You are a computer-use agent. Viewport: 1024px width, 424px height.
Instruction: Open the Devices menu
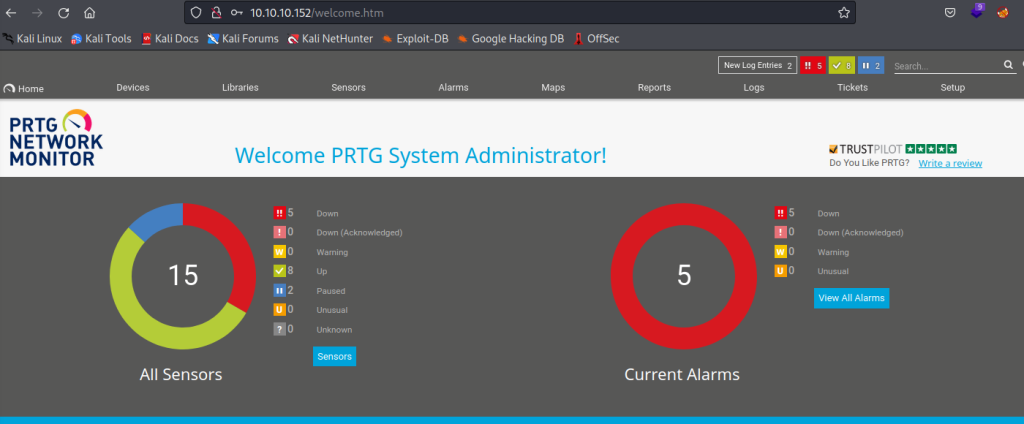[x=132, y=88]
